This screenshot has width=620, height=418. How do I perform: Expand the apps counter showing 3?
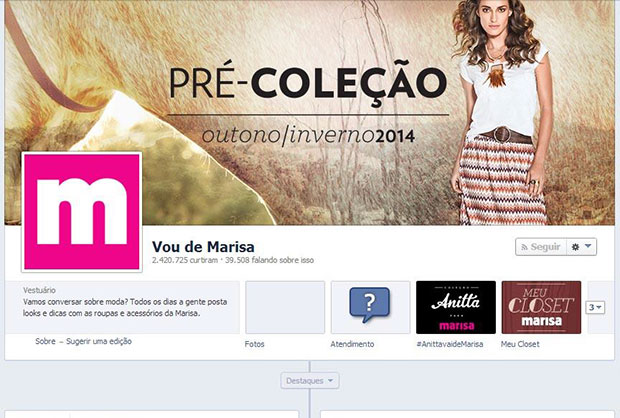[595, 307]
